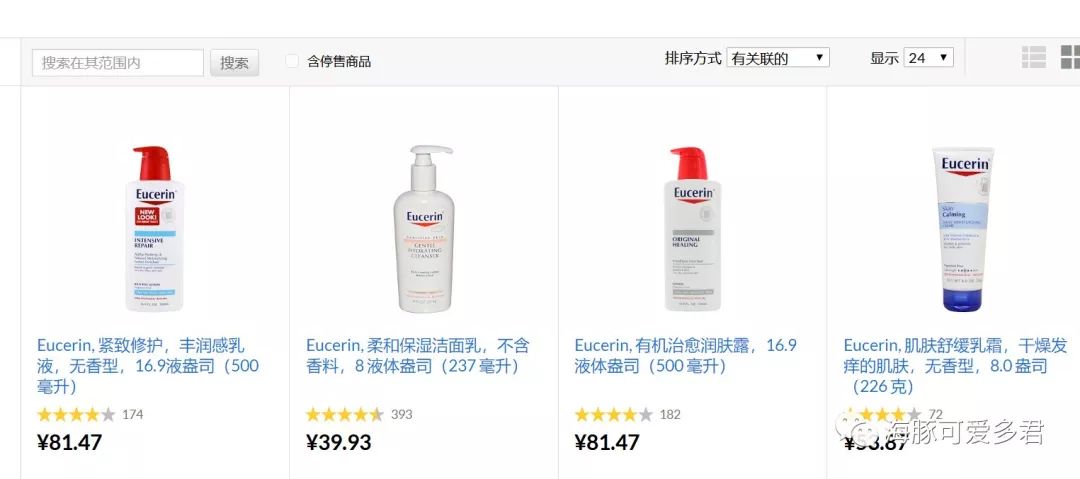
Task: Open the 182 reviews count
Action: (x=669, y=414)
